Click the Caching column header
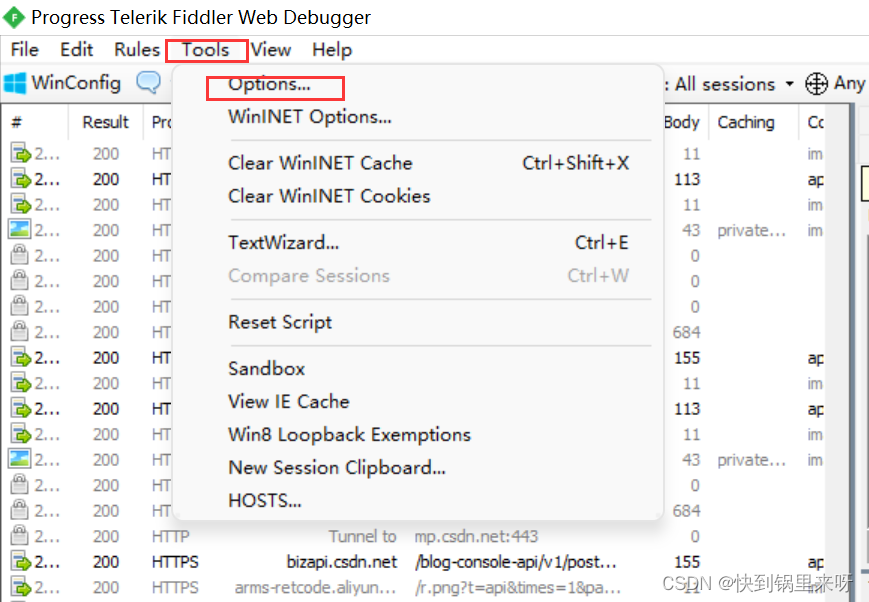The width and height of the screenshot is (869, 602). (745, 122)
